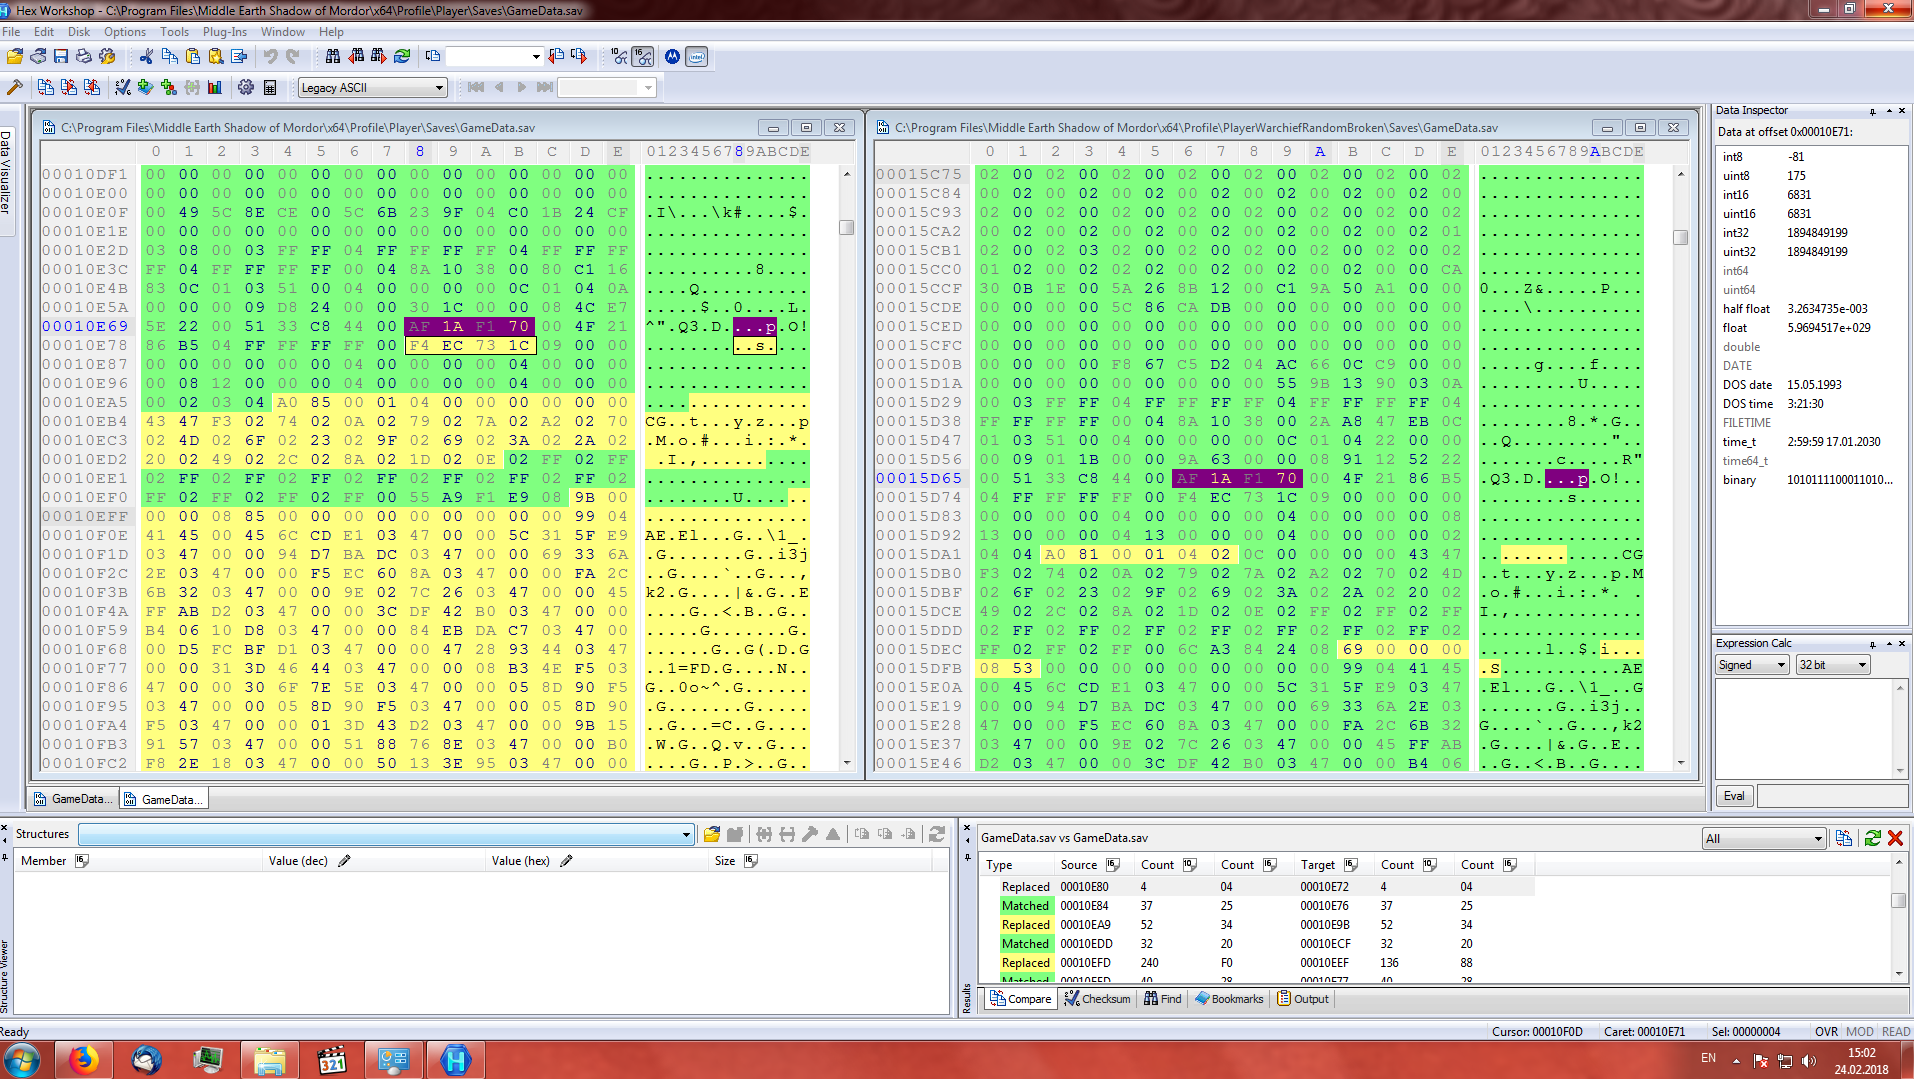Open the Goto offset combo box dropdown
This screenshot has width=1914, height=1079.
536,57
